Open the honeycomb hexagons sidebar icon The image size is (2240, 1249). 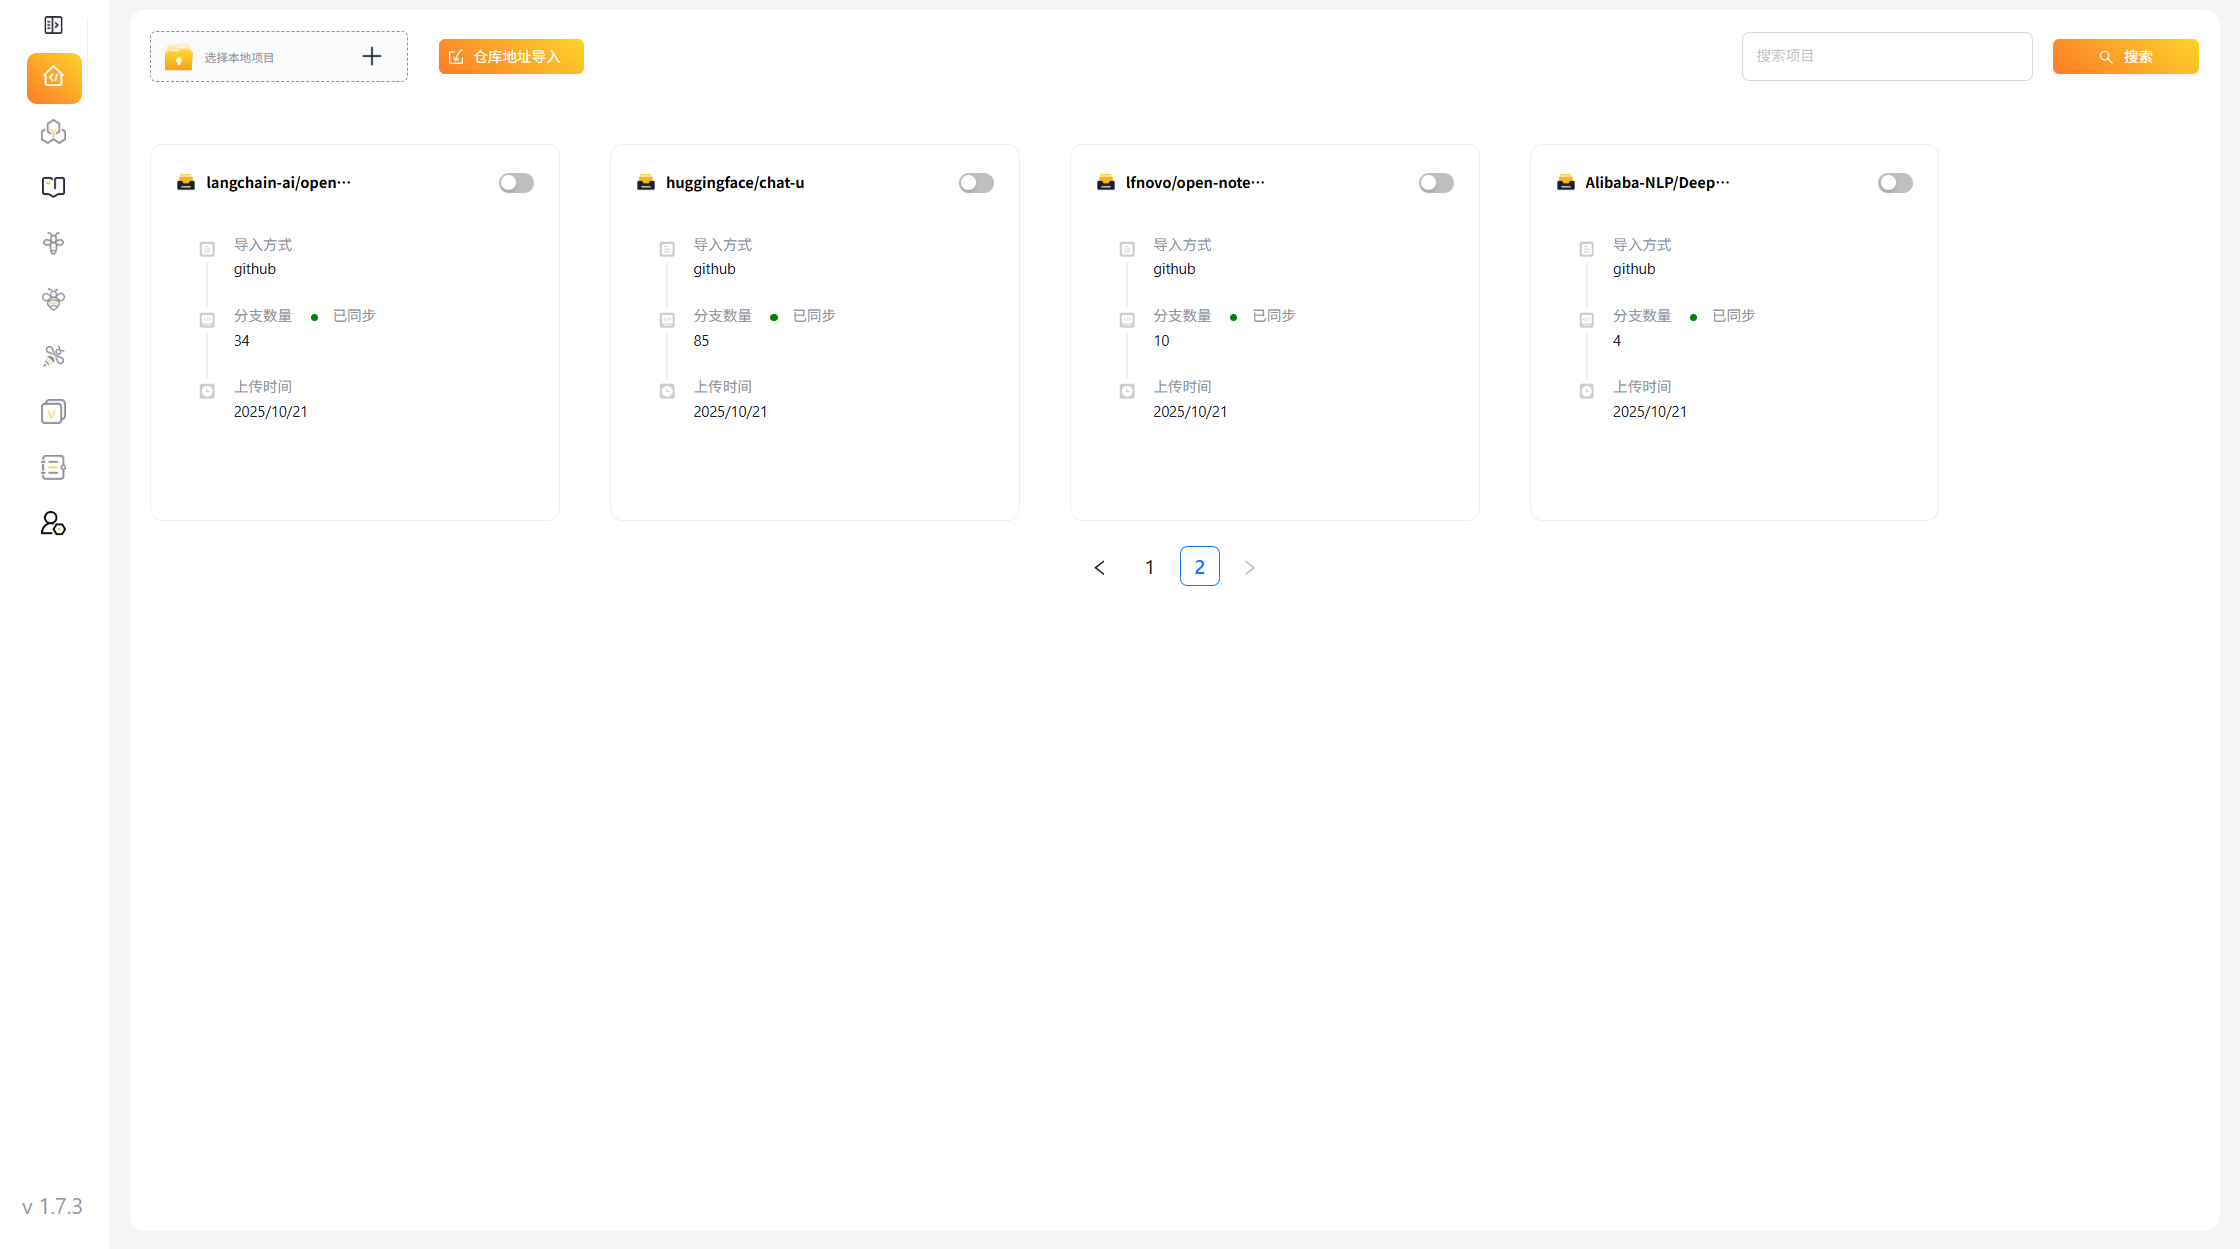(54, 132)
